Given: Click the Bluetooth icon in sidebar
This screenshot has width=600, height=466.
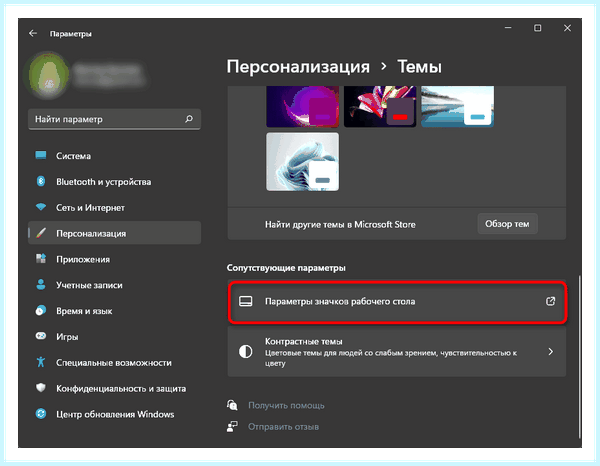Looking at the screenshot, I should 41,181.
